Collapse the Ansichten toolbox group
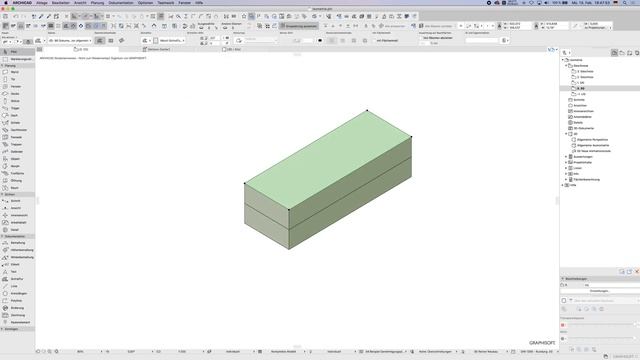This screenshot has width=640, height=360. coord(2,194)
